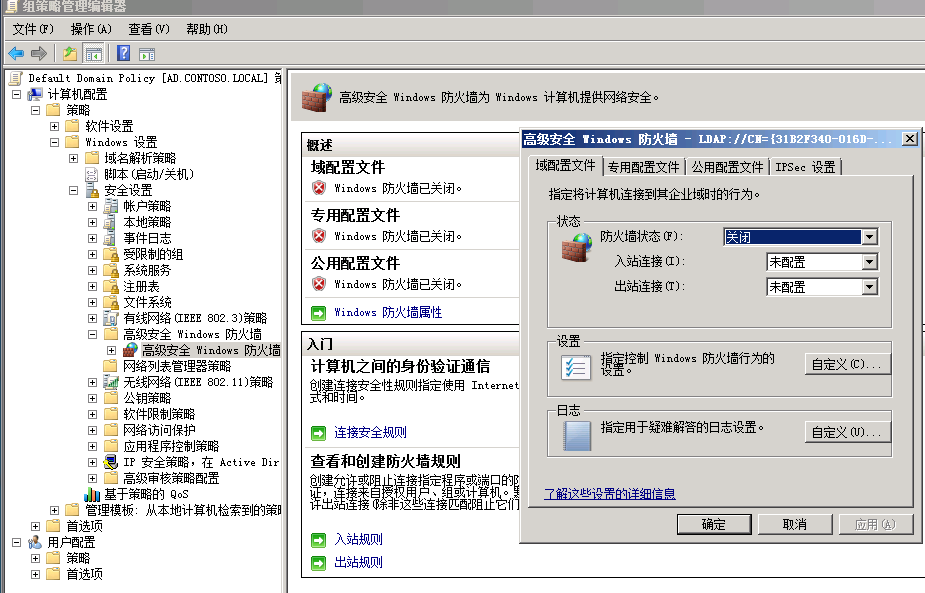Screen dimensions: 925x593
Task: Expand the 域名解析策略 node
Action: tap(73, 158)
